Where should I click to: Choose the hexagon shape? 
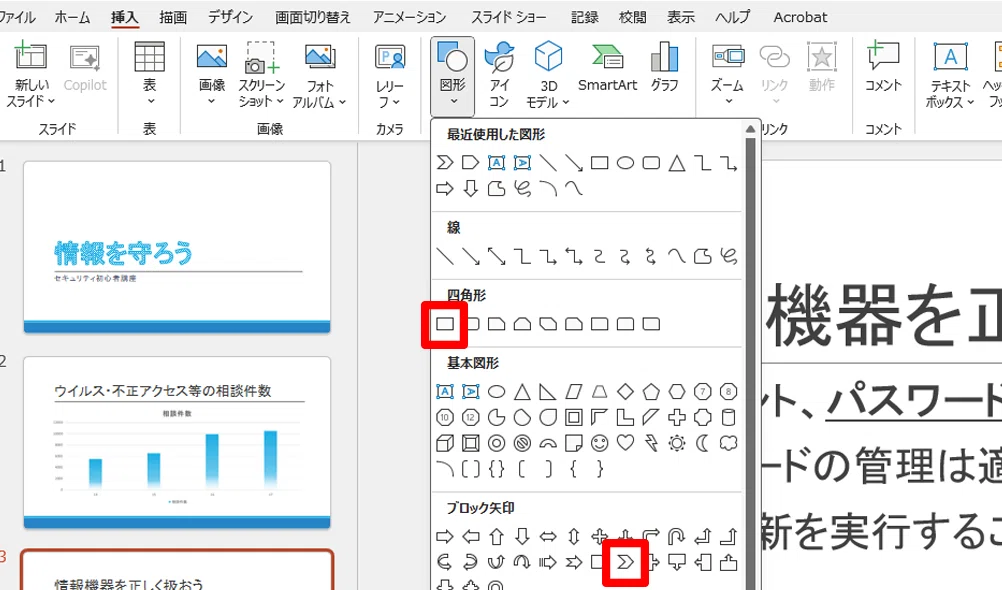[677, 391]
